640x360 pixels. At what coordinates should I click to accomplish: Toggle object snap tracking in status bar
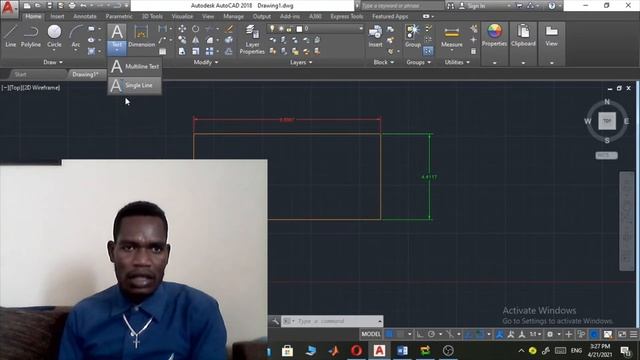pyautogui.click(x=469, y=334)
